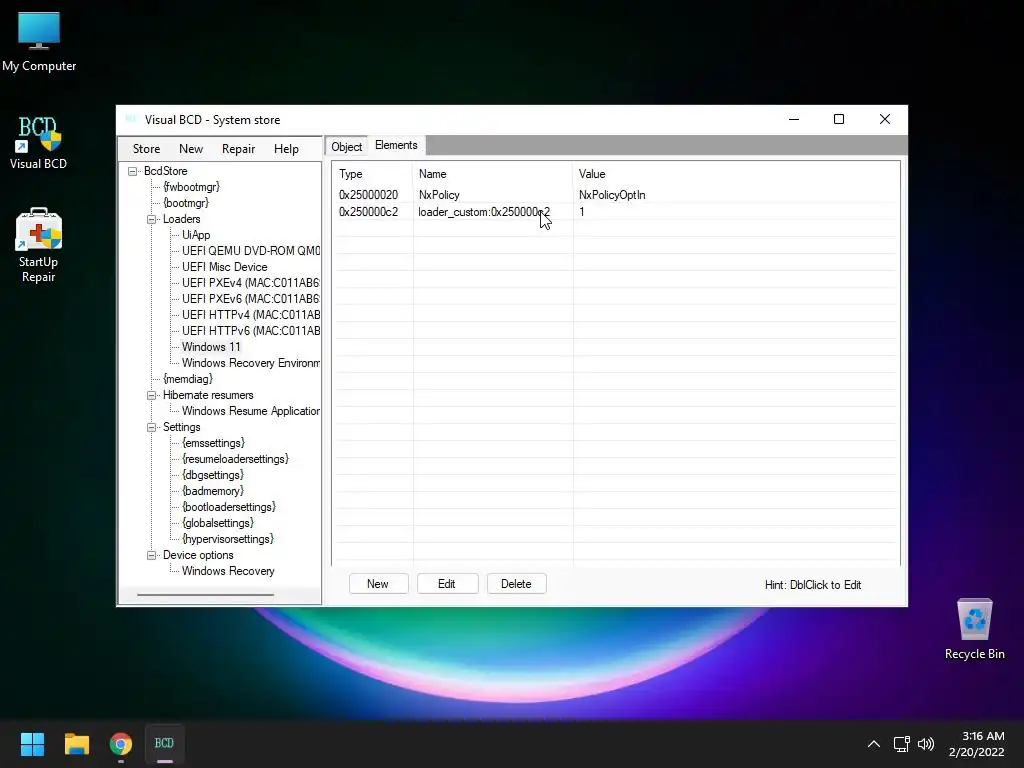Viewport: 1024px width, 768px height.
Task: Click the Value column header
Action: [x=736, y=174]
